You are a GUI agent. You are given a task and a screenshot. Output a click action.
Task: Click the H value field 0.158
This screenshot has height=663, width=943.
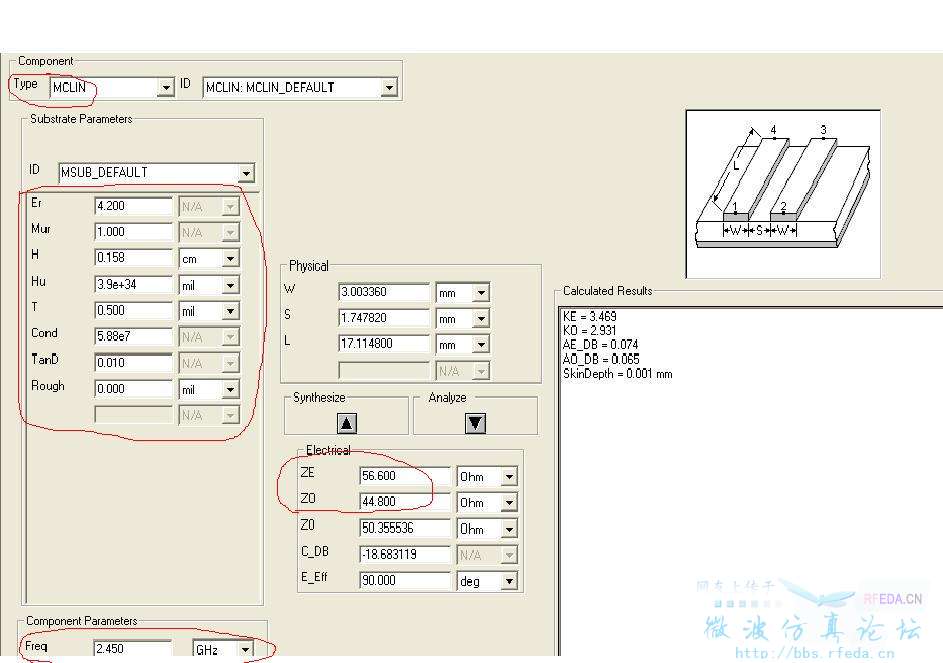point(134,258)
